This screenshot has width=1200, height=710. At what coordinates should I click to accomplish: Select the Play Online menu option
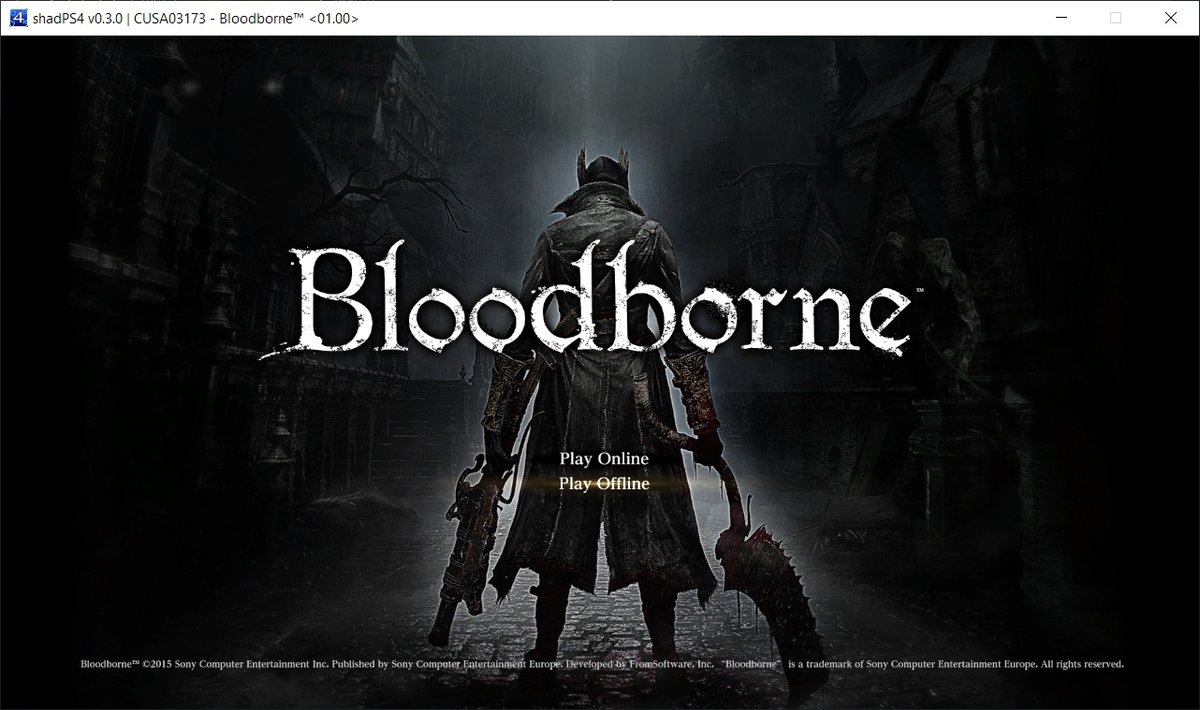tap(604, 459)
